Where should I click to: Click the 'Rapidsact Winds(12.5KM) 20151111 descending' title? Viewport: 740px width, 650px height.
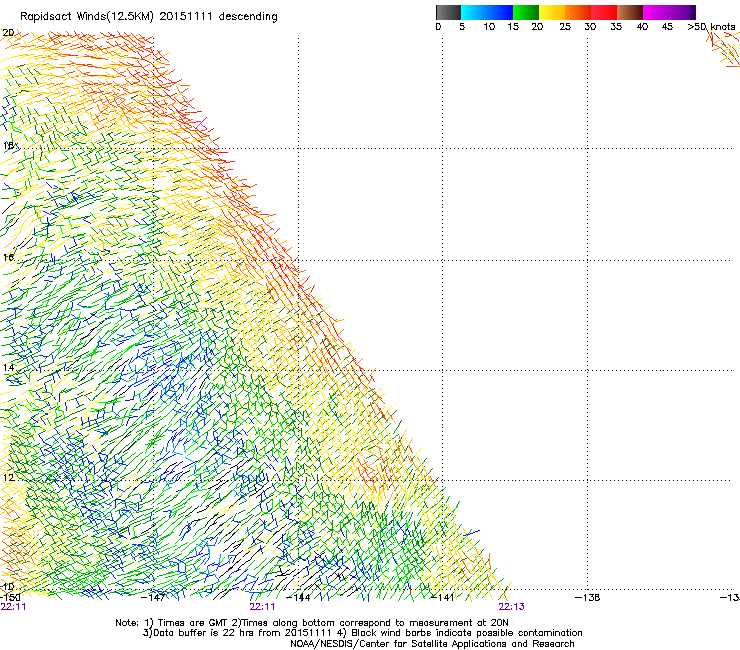pos(149,17)
